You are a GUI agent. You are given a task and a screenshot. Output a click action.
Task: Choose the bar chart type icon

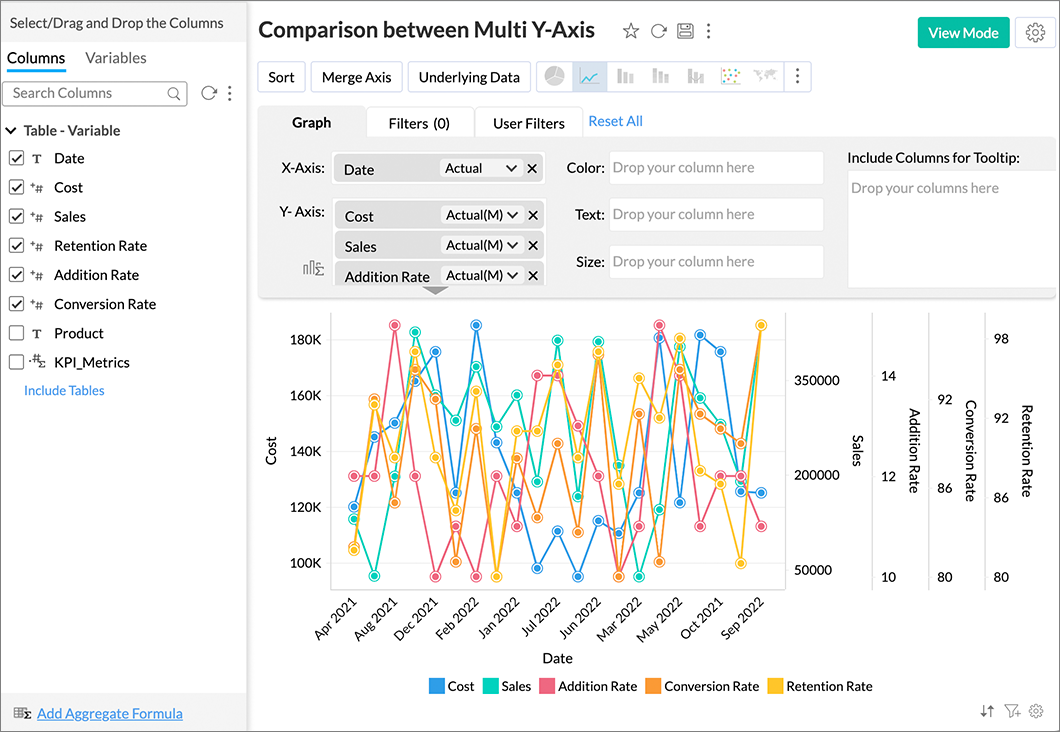click(x=625, y=76)
